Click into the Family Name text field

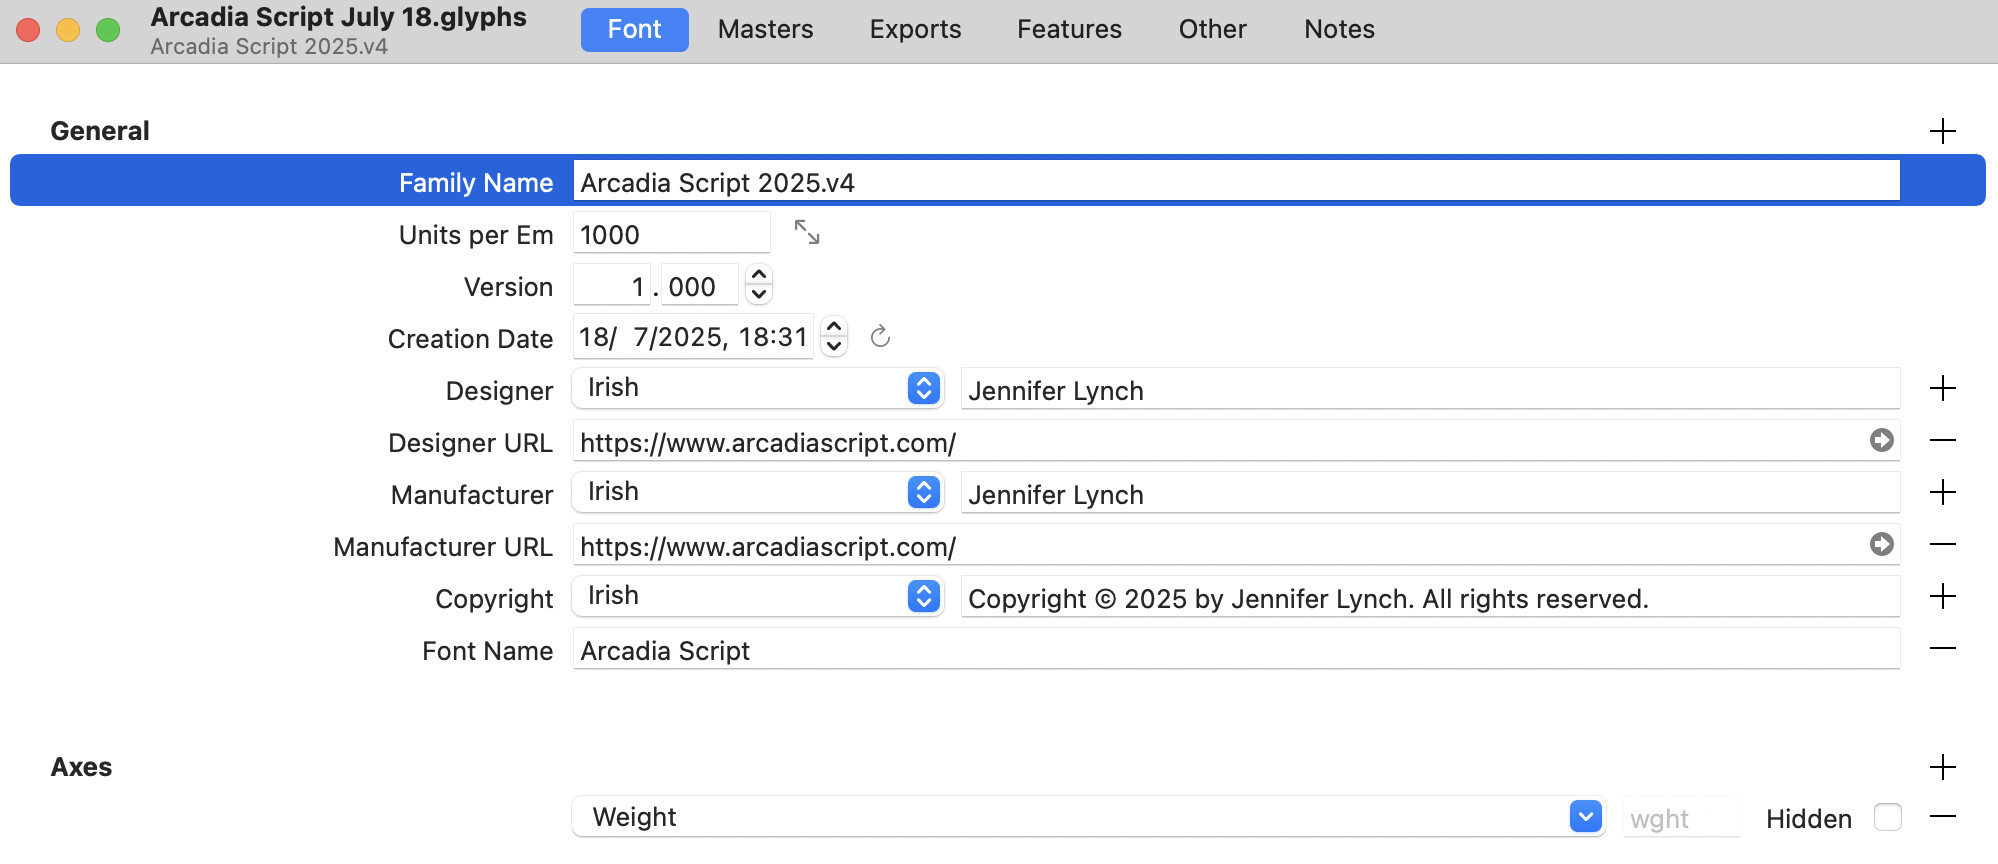(1235, 182)
